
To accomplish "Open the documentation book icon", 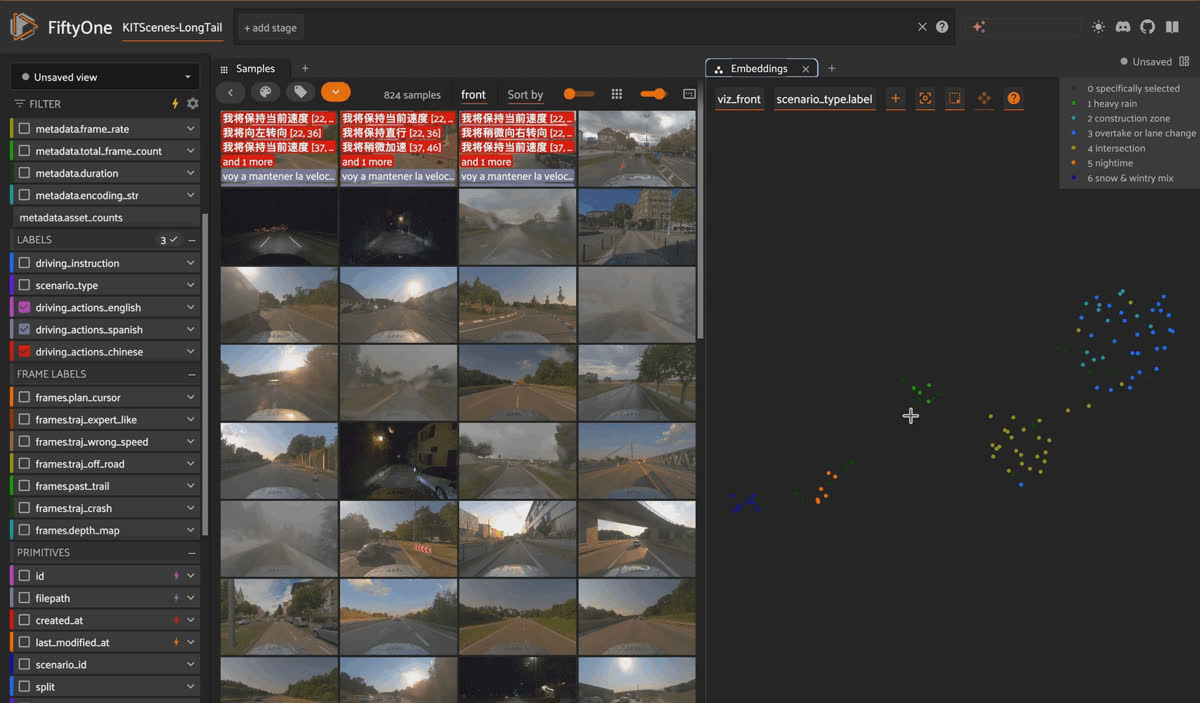I will 1172,27.
